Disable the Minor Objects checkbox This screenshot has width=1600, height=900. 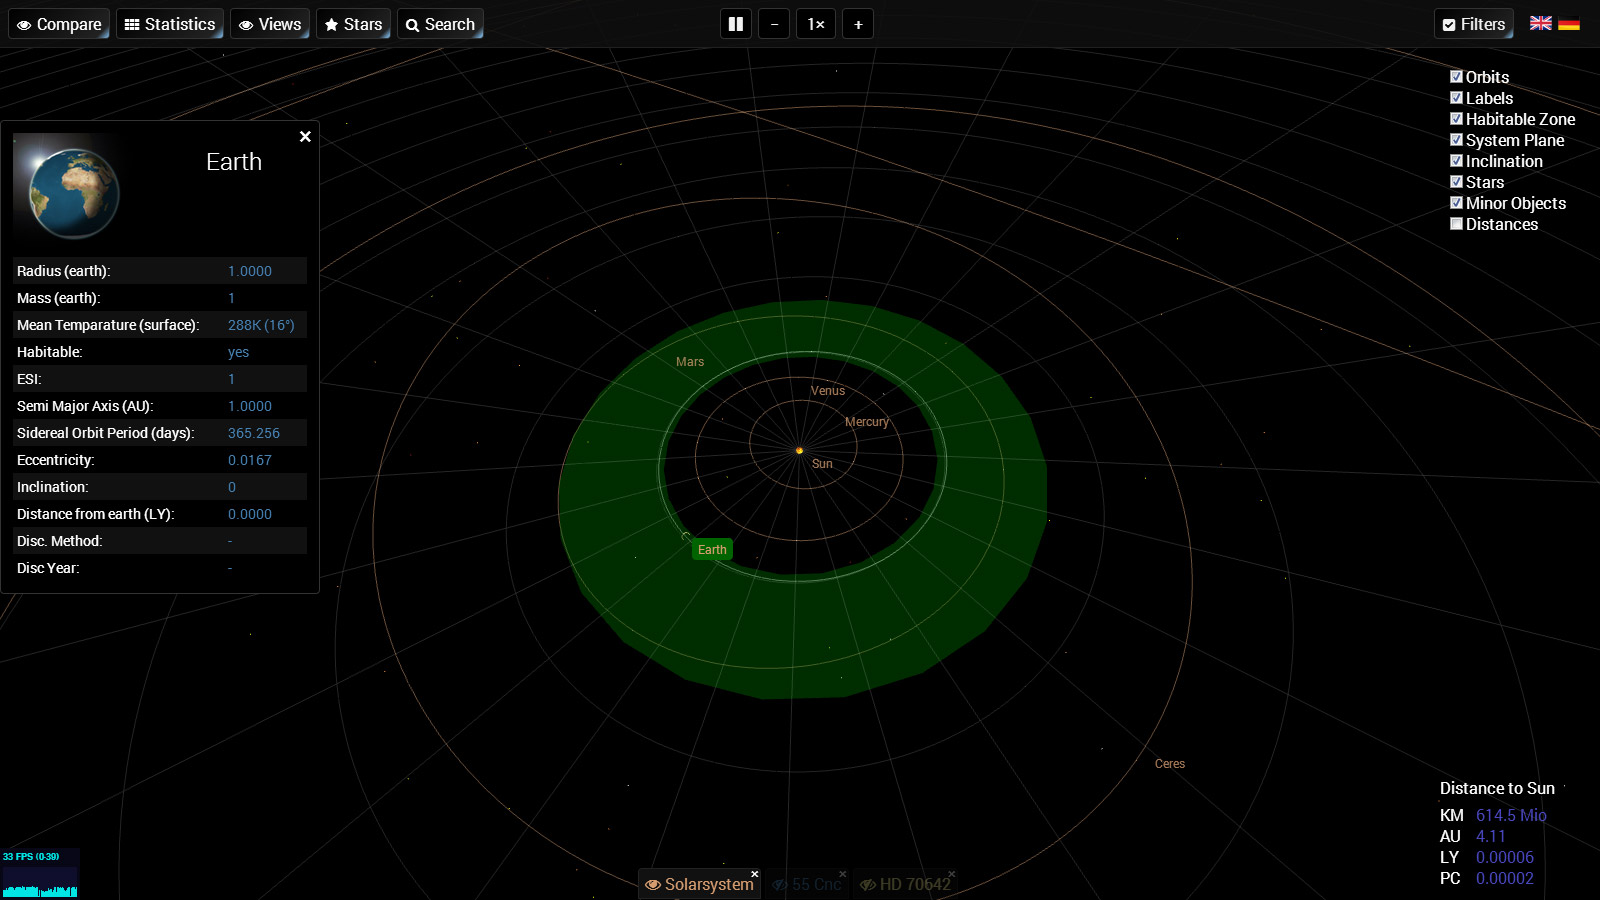pyautogui.click(x=1456, y=202)
